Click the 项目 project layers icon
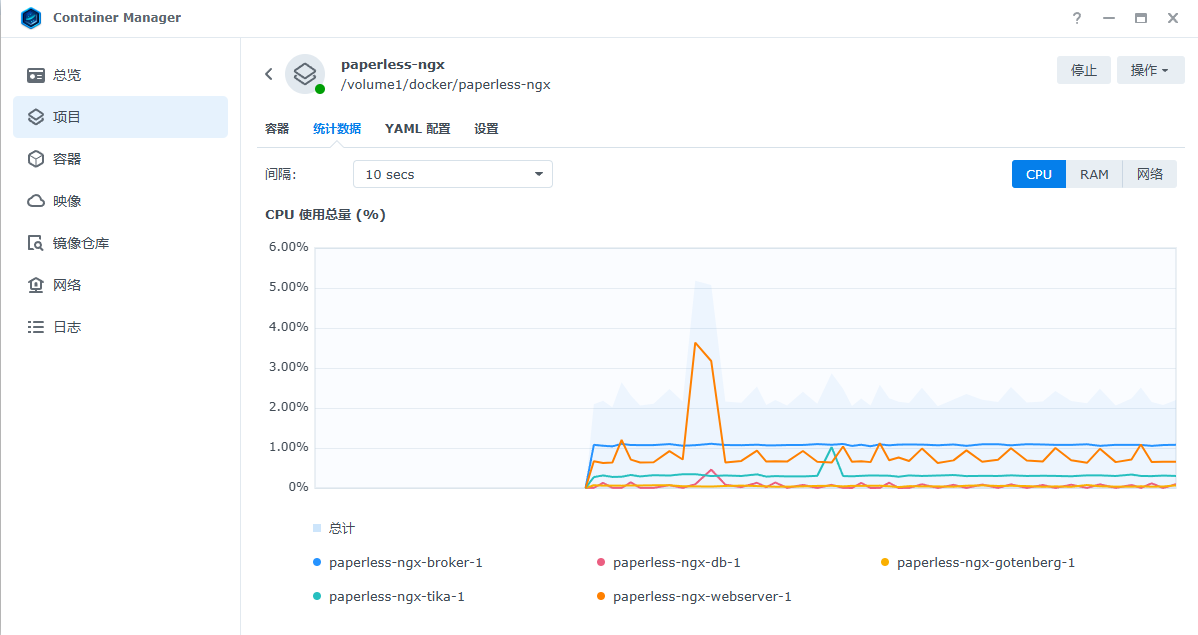The image size is (1198, 635). click(36, 117)
